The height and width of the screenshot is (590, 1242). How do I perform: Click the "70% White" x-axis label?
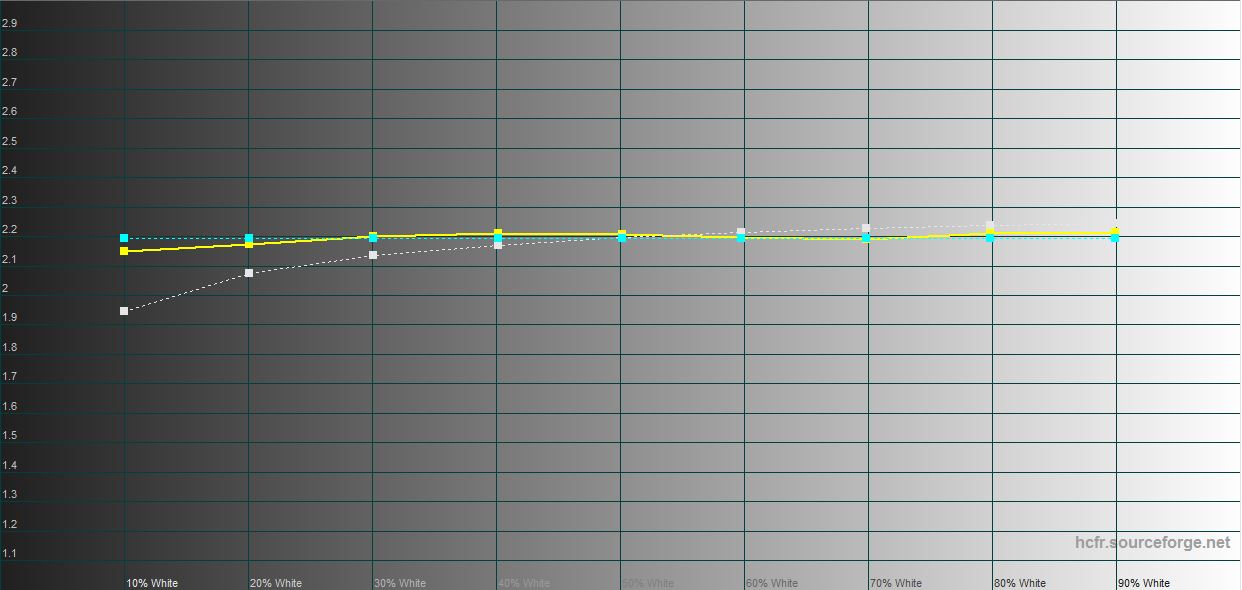point(896,583)
